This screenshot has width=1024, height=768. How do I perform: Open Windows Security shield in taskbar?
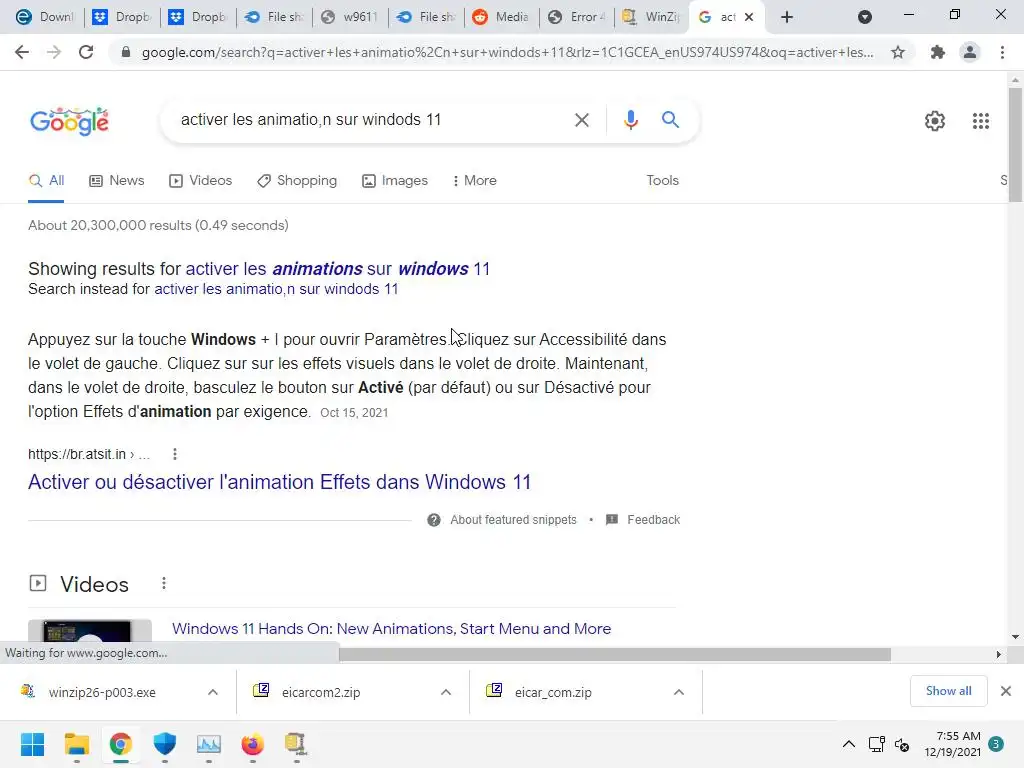(165, 744)
